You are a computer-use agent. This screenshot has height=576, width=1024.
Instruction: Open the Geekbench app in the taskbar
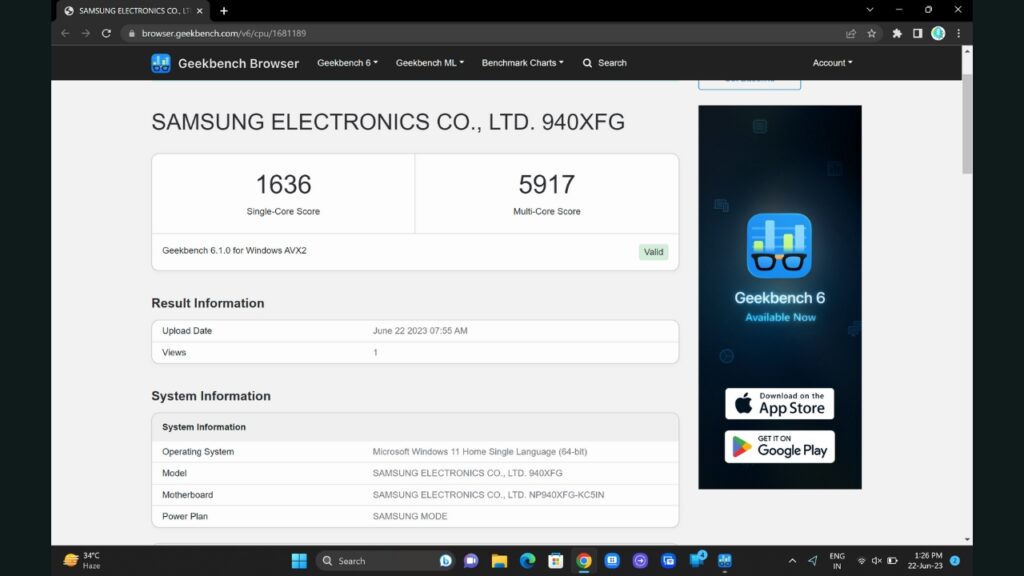pos(725,561)
